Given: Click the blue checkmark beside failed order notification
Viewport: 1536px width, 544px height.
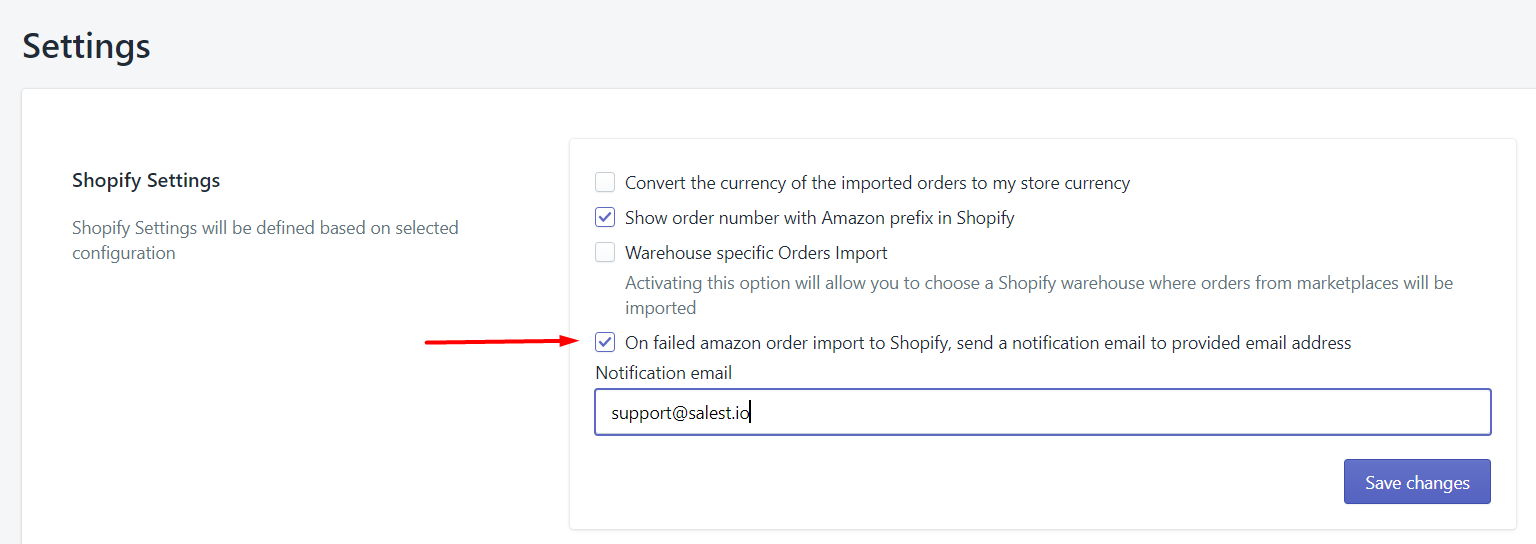Looking at the screenshot, I should (605, 342).
